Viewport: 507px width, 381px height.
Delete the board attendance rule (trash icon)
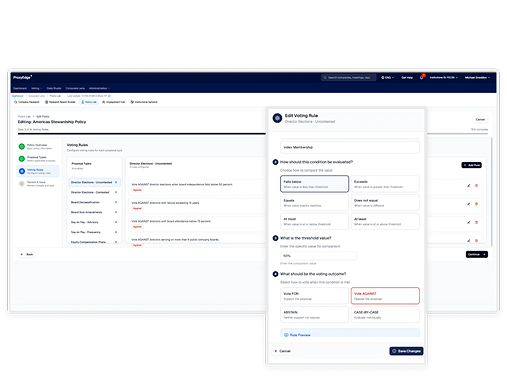476,222
